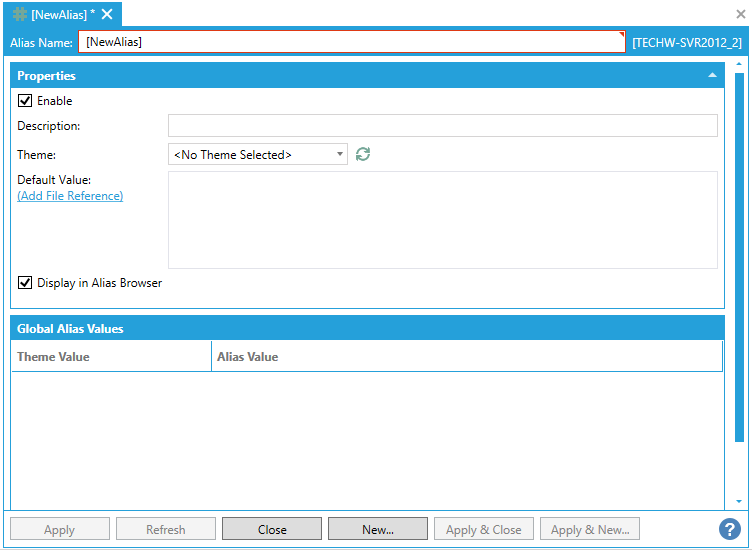Click the refresh theme icon
This screenshot has height=551, width=752.
(x=363, y=154)
